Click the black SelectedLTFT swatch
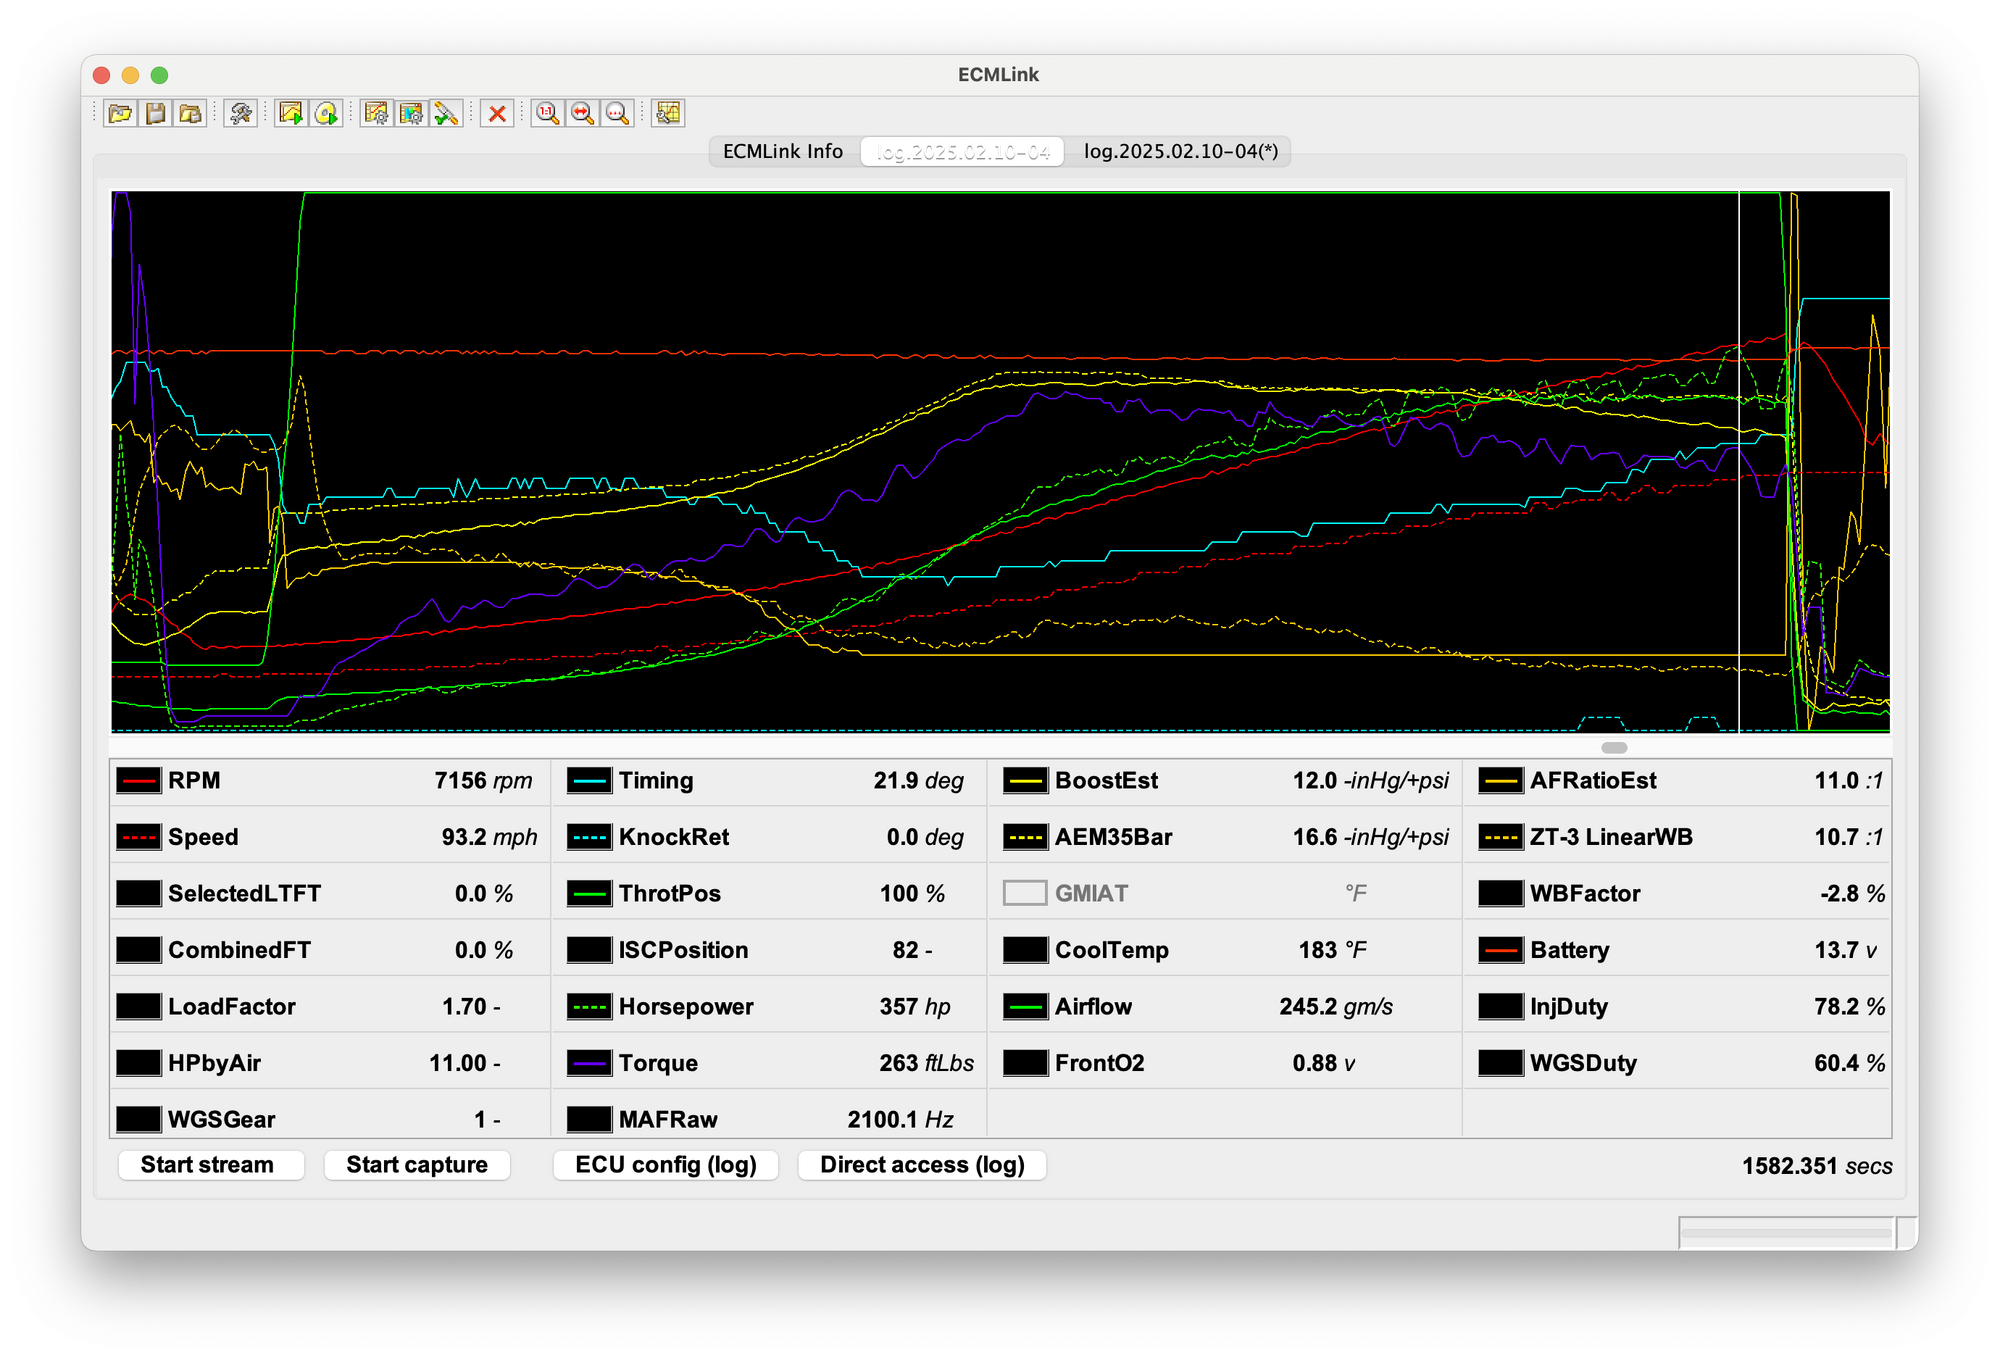The height and width of the screenshot is (1358, 2000). pyautogui.click(x=138, y=893)
